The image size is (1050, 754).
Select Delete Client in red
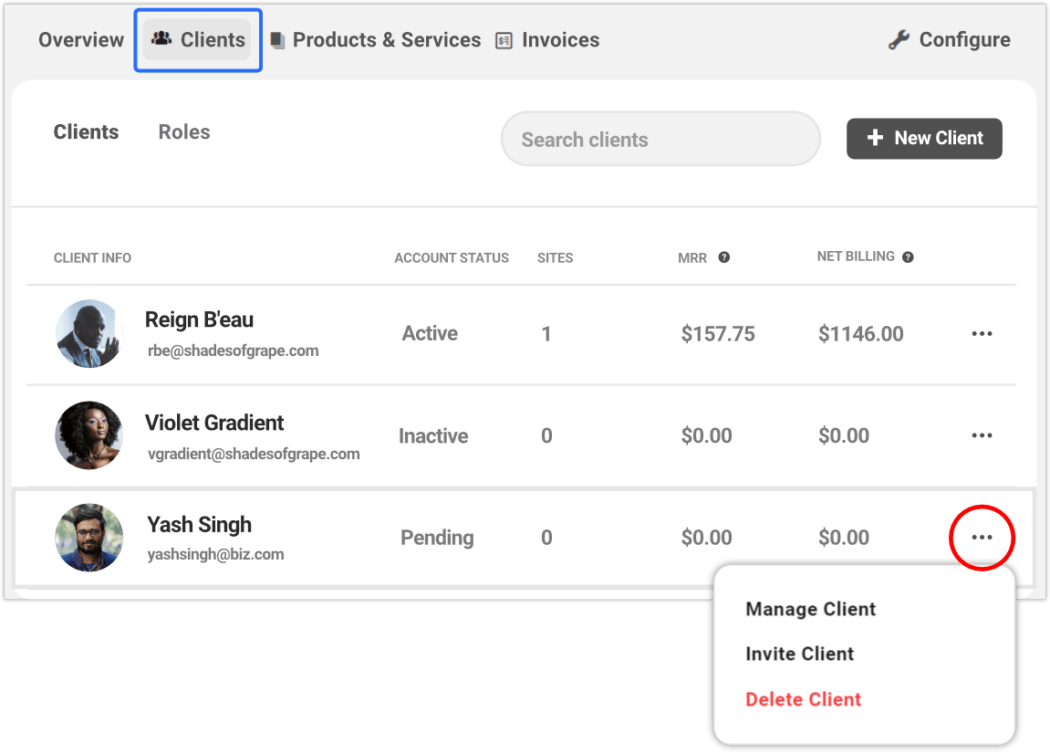coord(803,699)
